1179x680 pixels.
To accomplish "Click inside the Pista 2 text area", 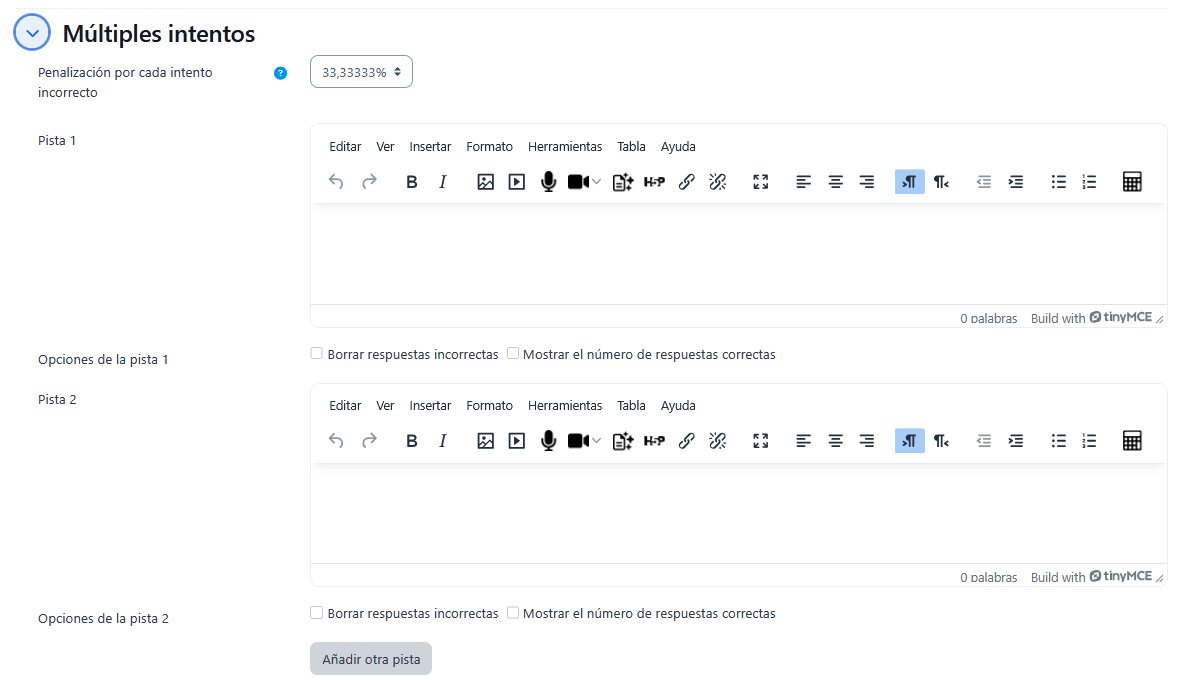I will 738,513.
